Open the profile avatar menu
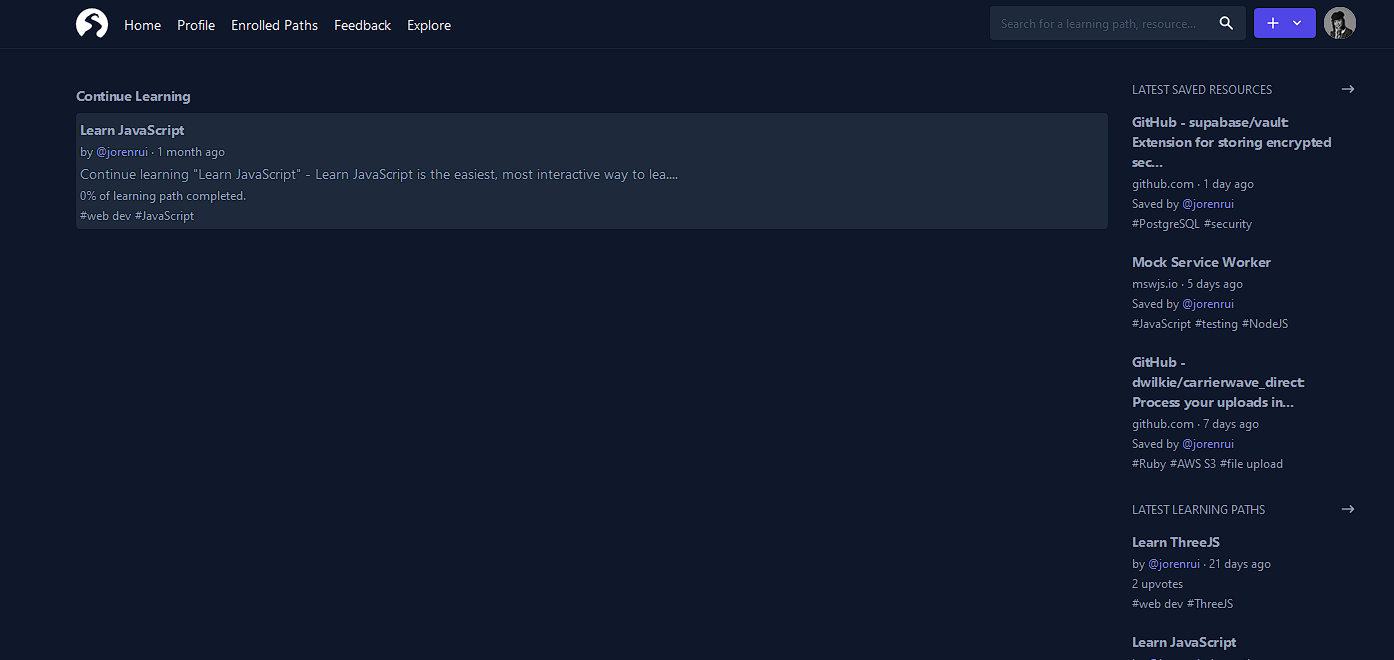1394x660 pixels. click(x=1339, y=22)
